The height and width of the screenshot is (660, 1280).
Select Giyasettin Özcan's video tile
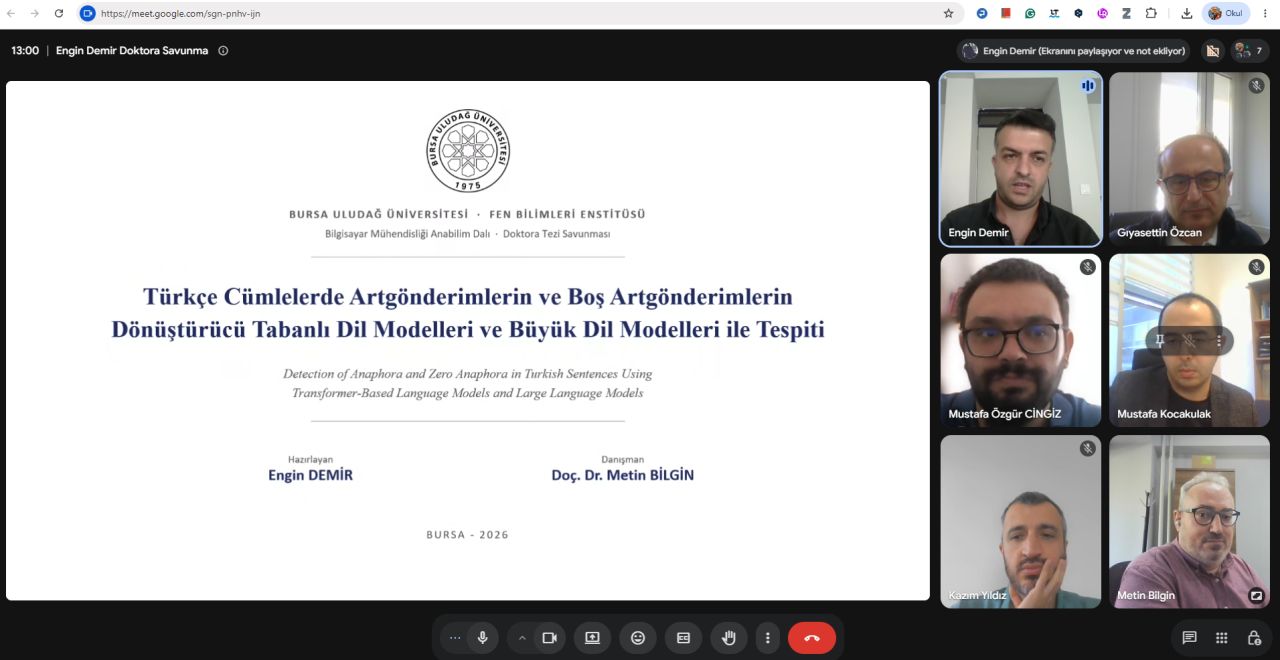1189,159
